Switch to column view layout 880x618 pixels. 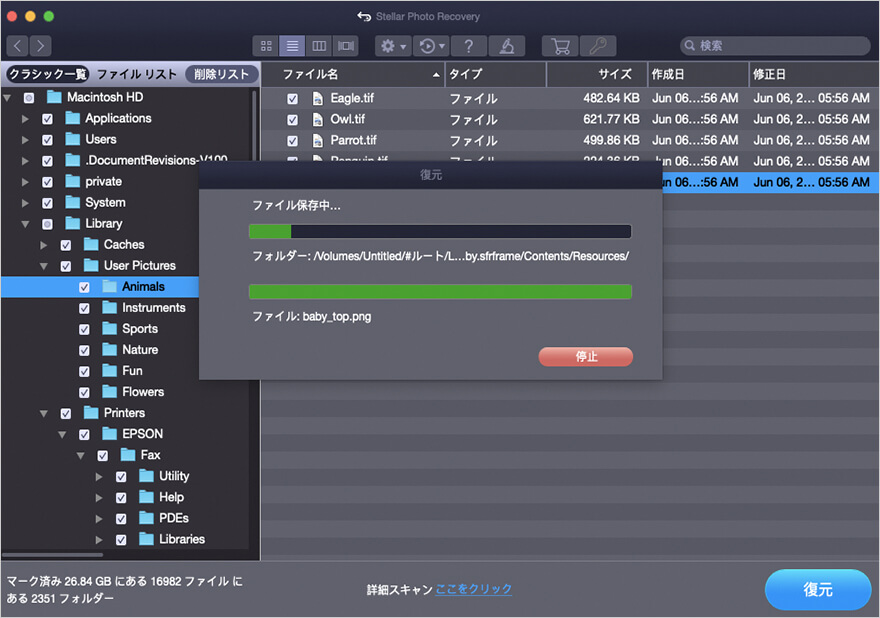coord(319,46)
